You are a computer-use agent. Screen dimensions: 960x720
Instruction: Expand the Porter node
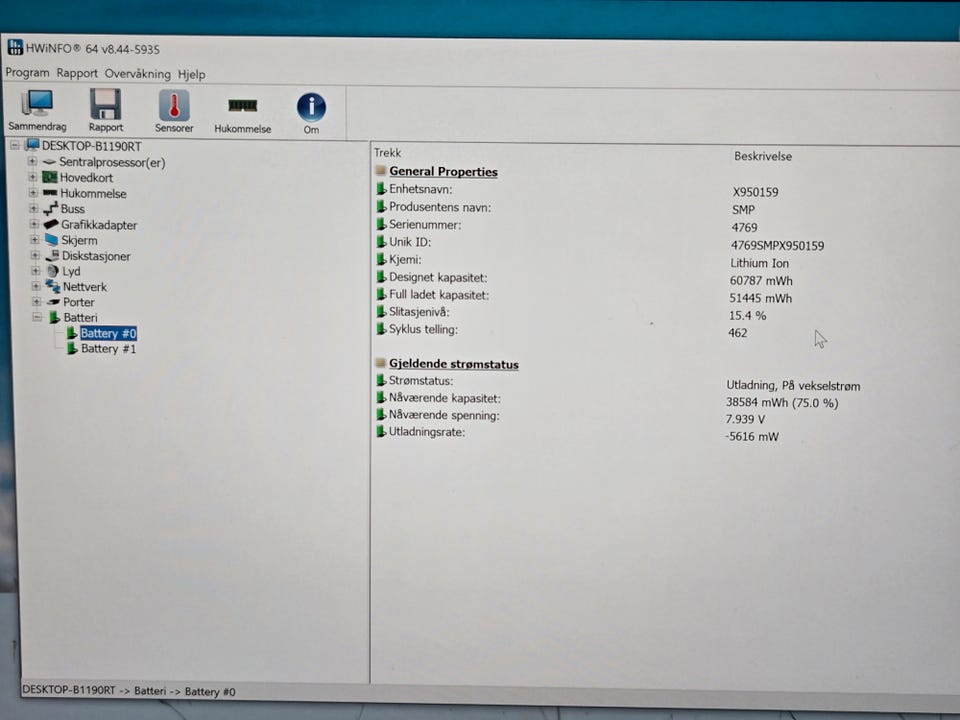point(36,301)
